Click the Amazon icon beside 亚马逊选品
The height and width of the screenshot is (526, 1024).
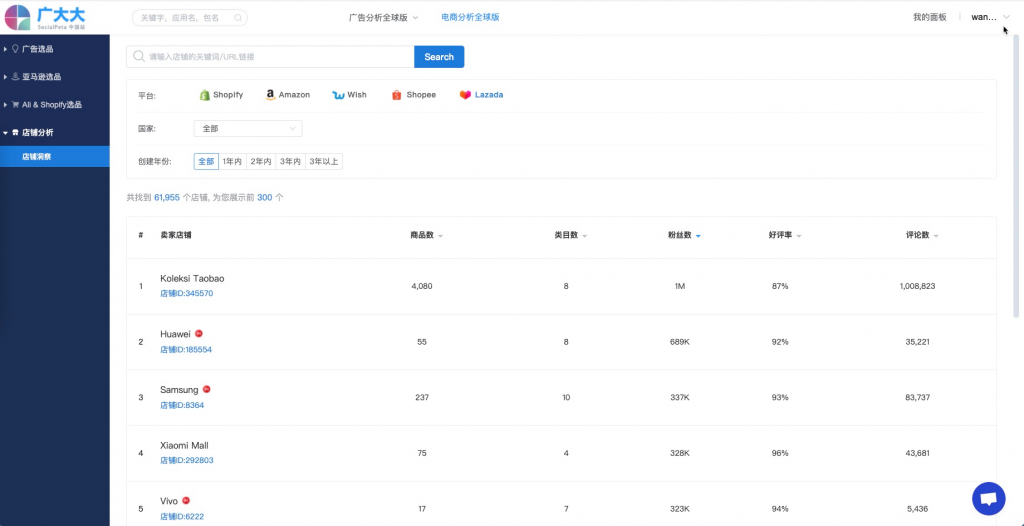[x=16, y=76]
